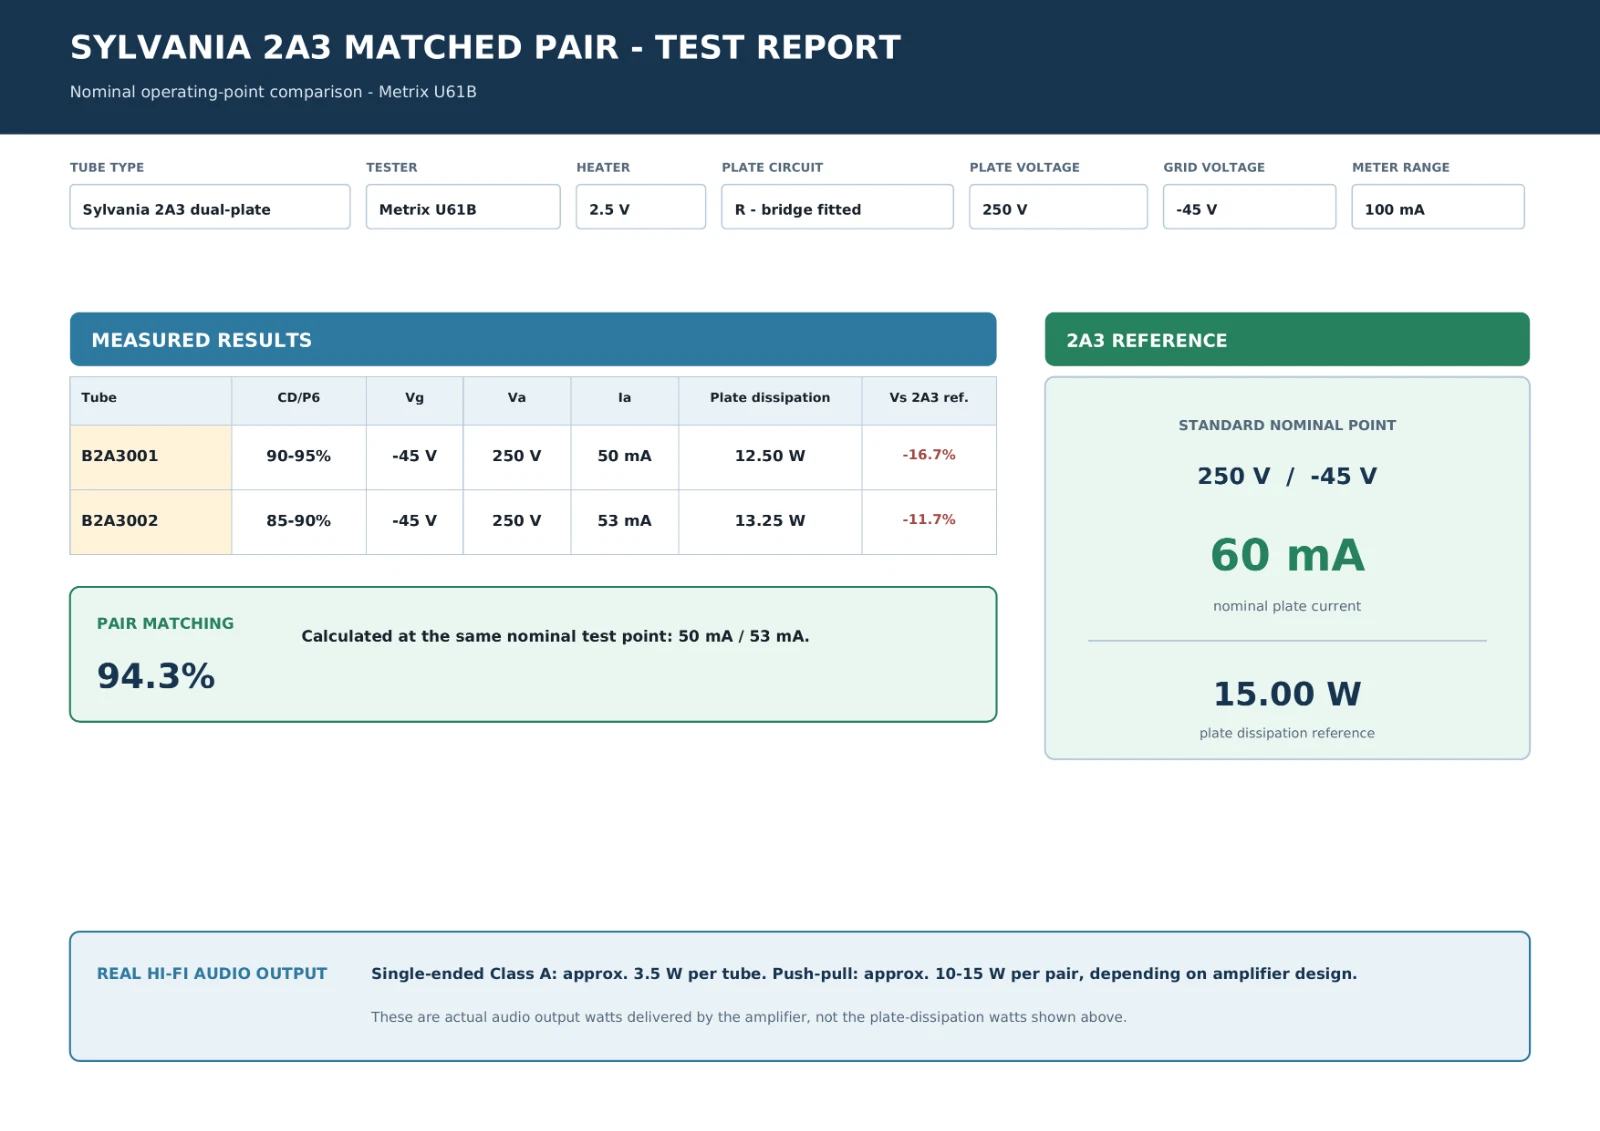Click the Vg '-45 V' cell for B2A3002
The width and height of the screenshot is (1600, 1131).
click(x=415, y=522)
